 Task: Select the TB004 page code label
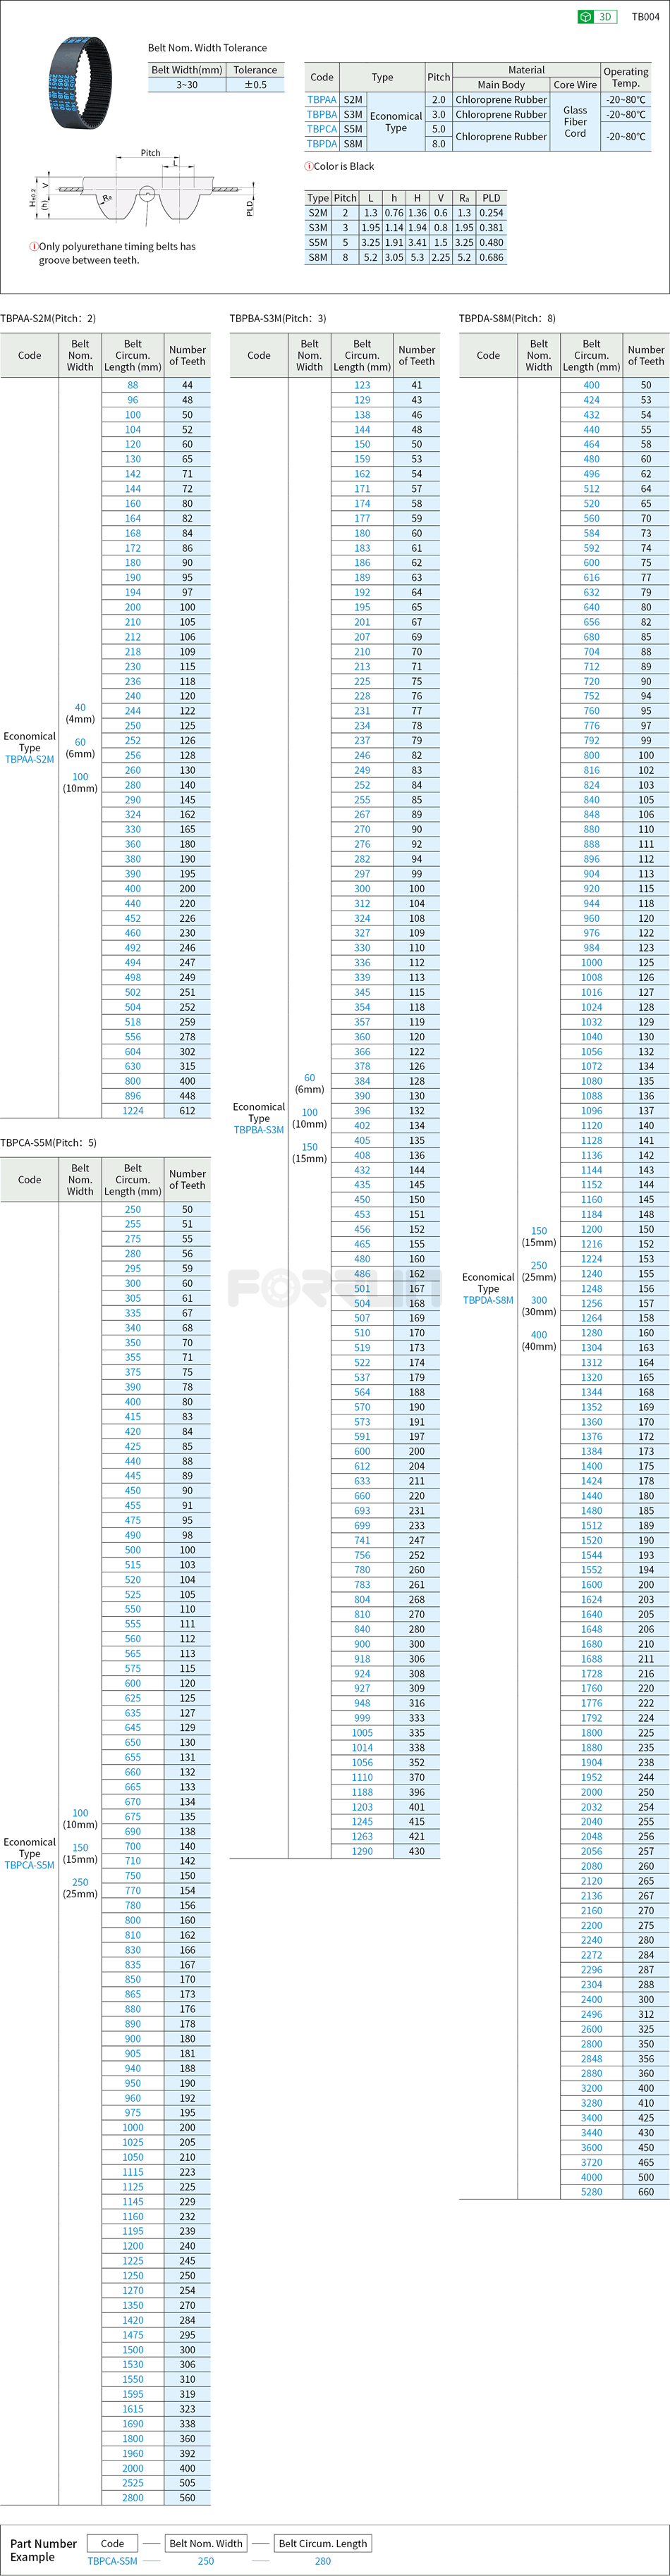645,17
